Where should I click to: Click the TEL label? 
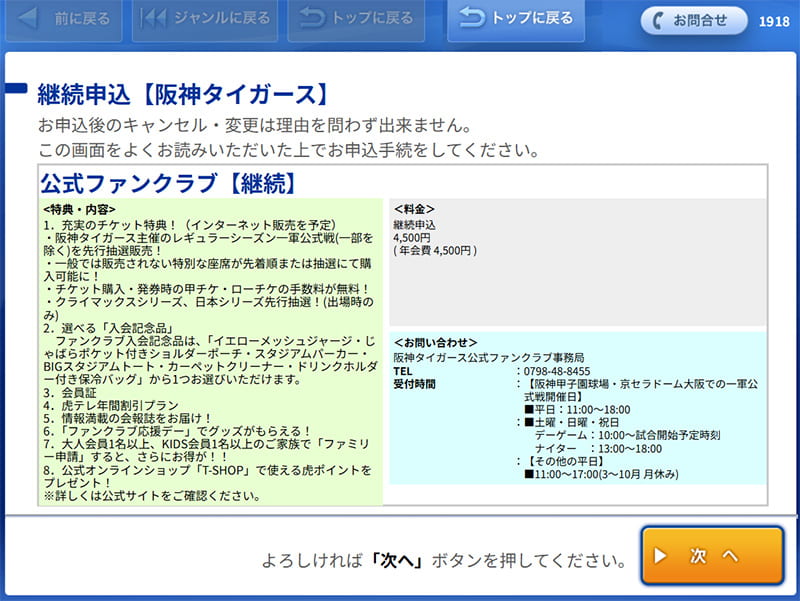click(403, 371)
